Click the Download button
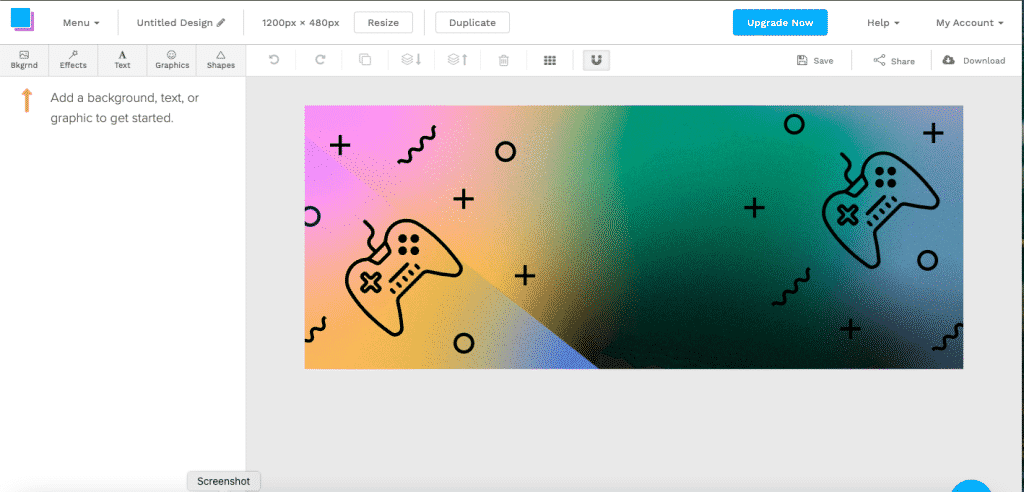 tap(974, 61)
